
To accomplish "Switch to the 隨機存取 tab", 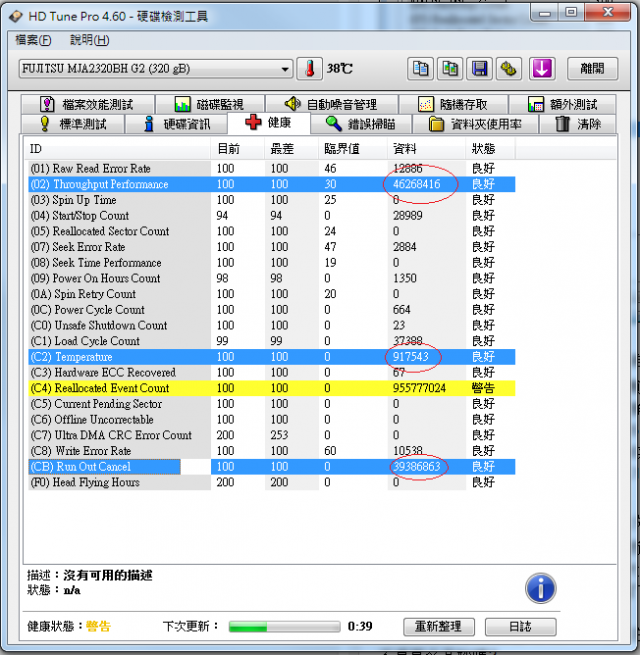I will [x=453, y=104].
